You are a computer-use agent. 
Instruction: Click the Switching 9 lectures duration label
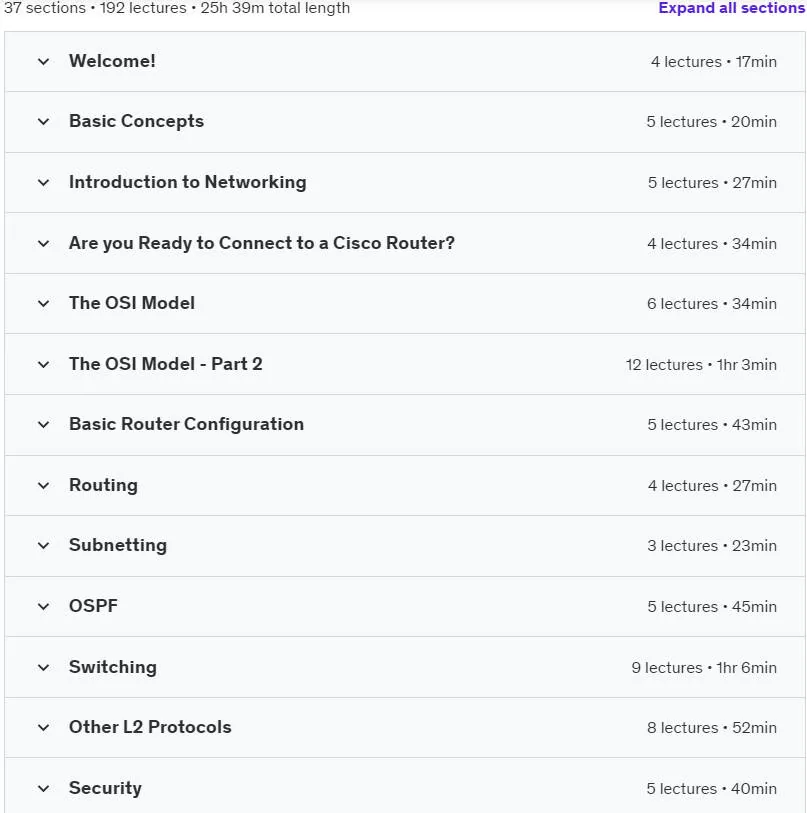tap(704, 667)
